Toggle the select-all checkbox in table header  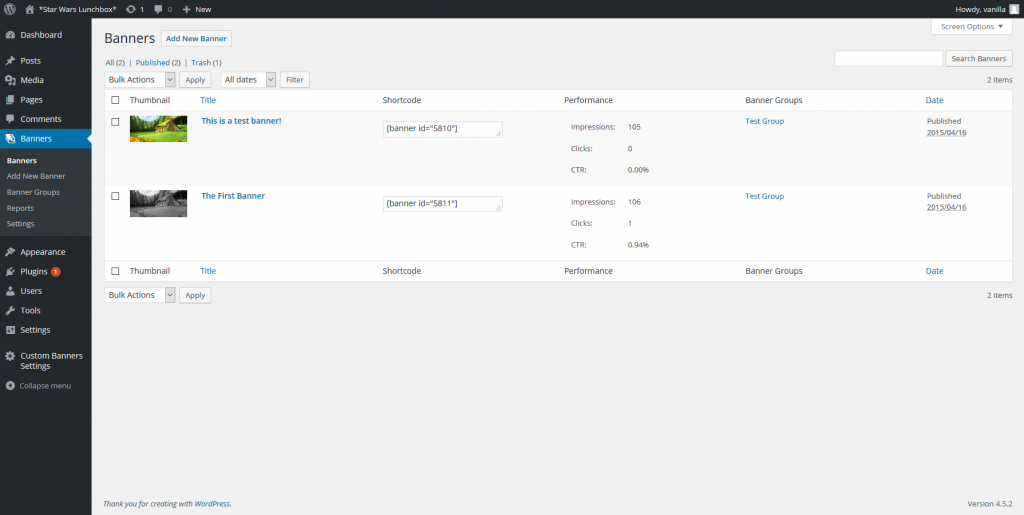[115, 100]
